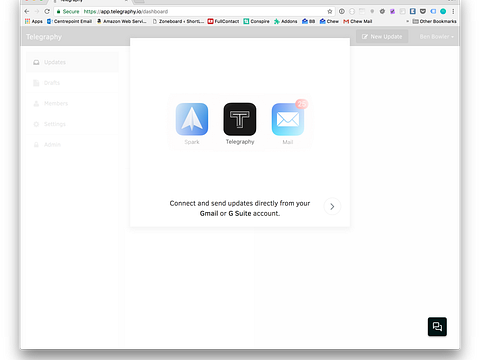Click the Telegraphy browser tab

pyautogui.click(x=91, y=1)
